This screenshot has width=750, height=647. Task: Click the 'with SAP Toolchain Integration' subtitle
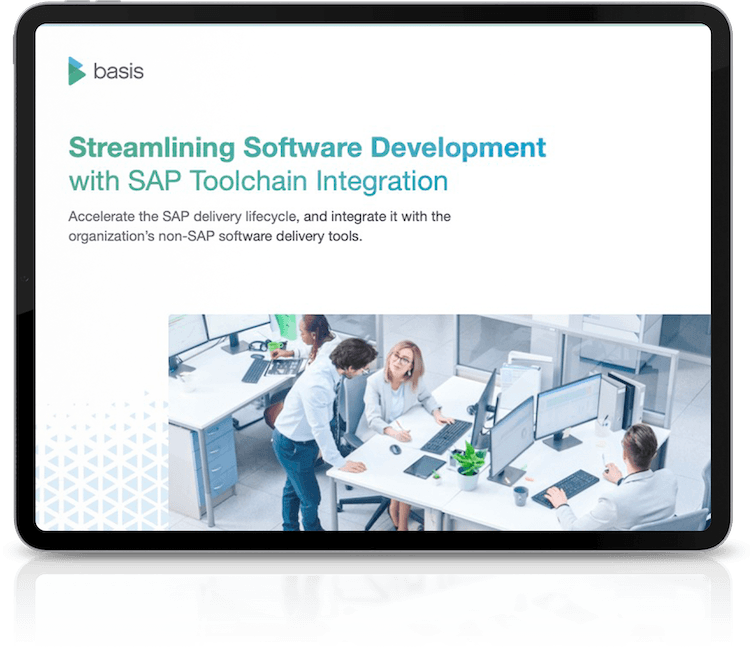click(x=258, y=181)
